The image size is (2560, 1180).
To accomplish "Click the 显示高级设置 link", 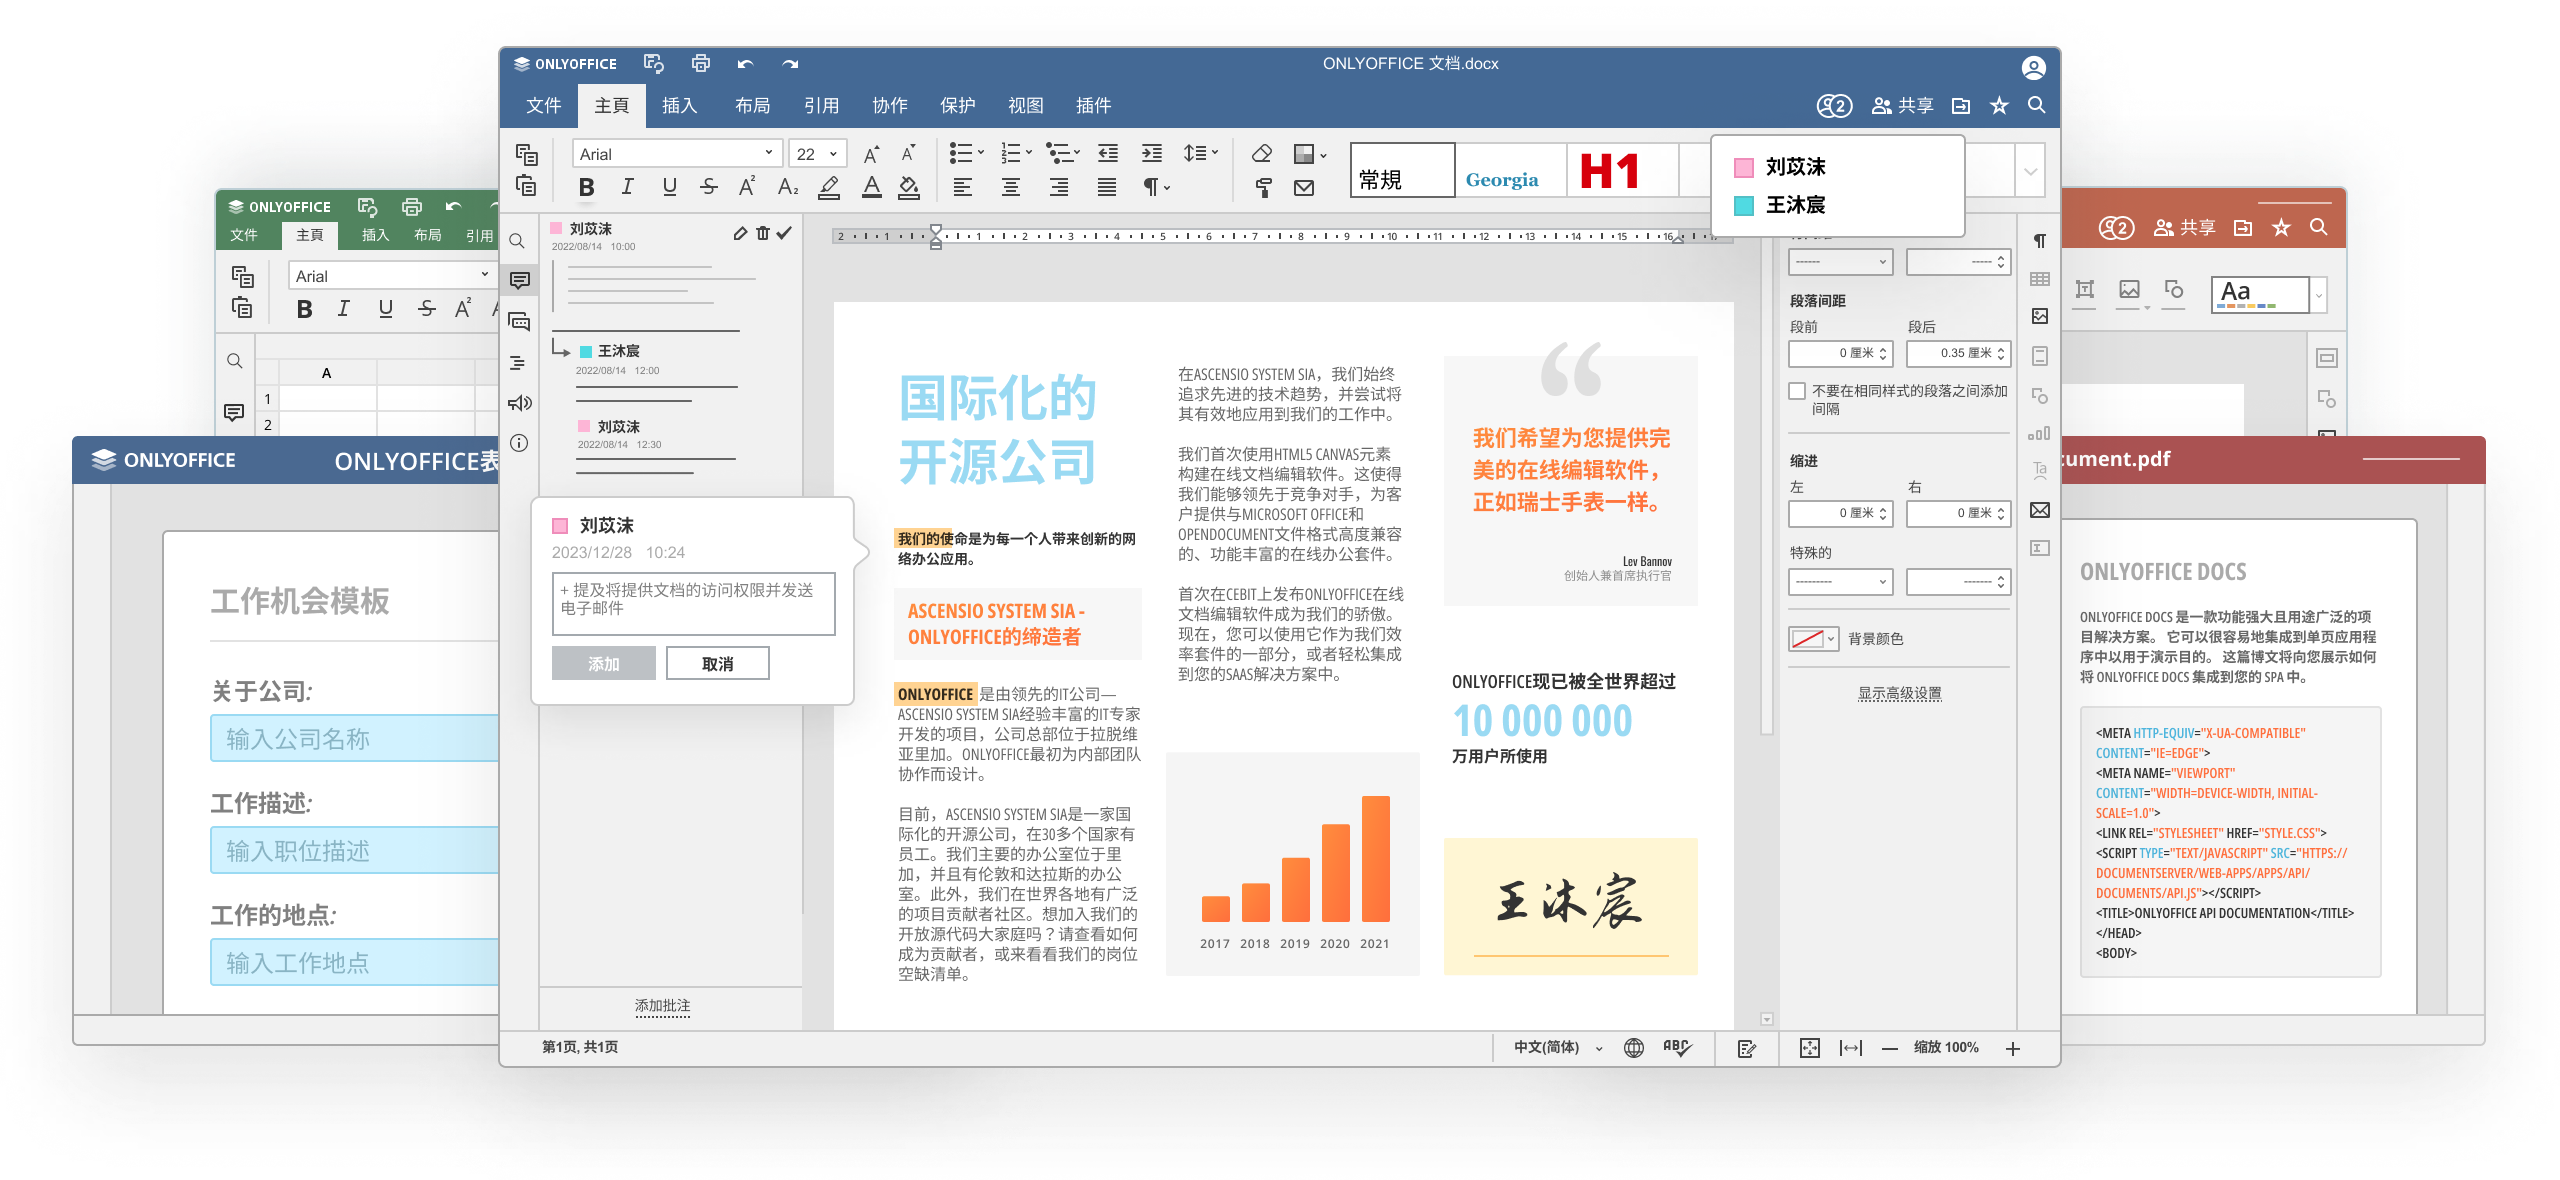I will coord(1899,693).
